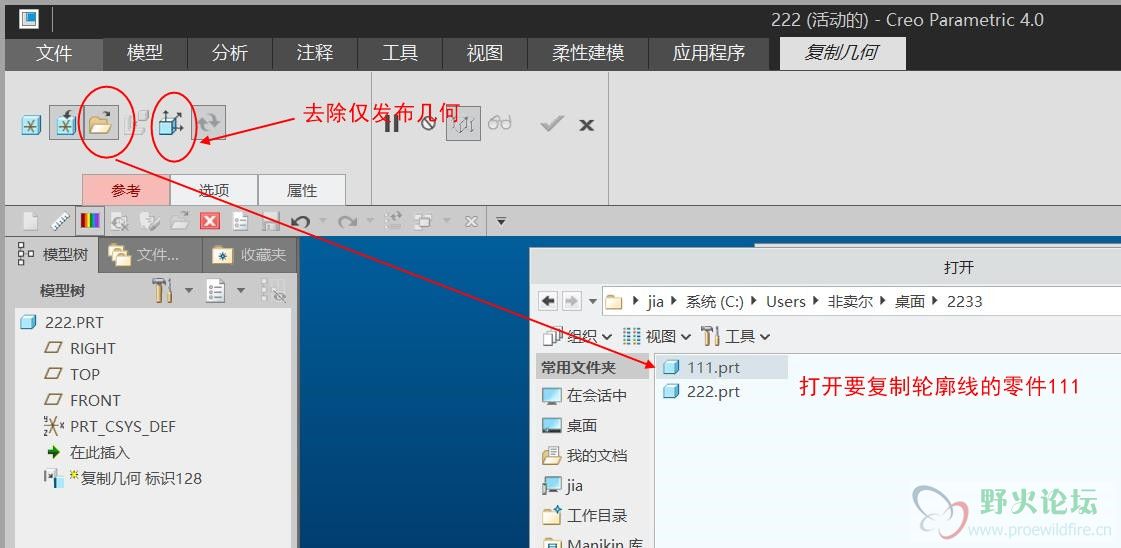The image size is (1121, 548).
Task: Select the 模型树 navigator tab
Action: (54, 254)
